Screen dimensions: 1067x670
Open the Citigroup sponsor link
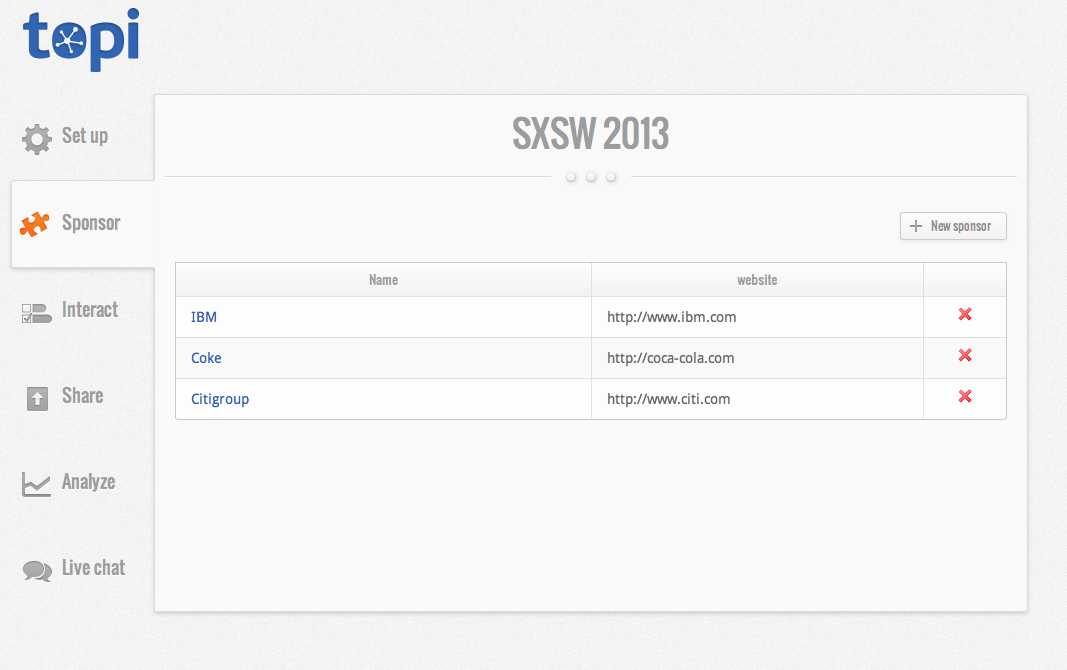point(220,399)
